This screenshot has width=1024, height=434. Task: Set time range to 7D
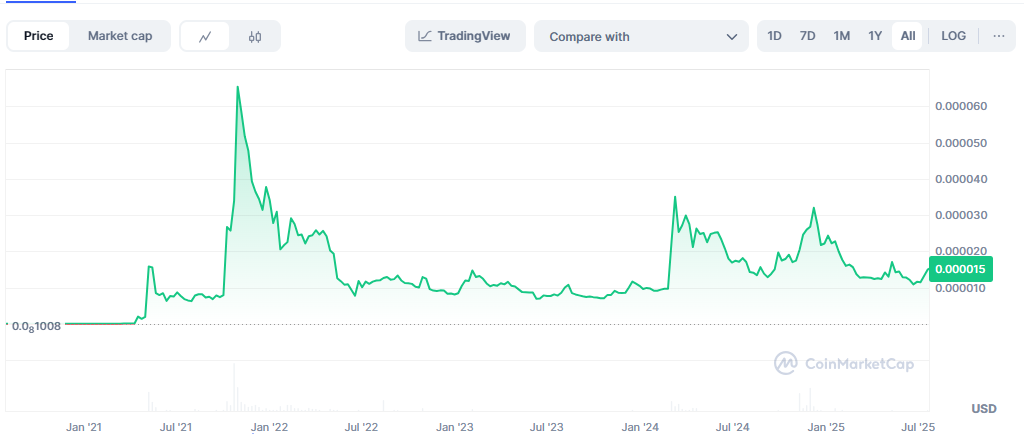807,36
